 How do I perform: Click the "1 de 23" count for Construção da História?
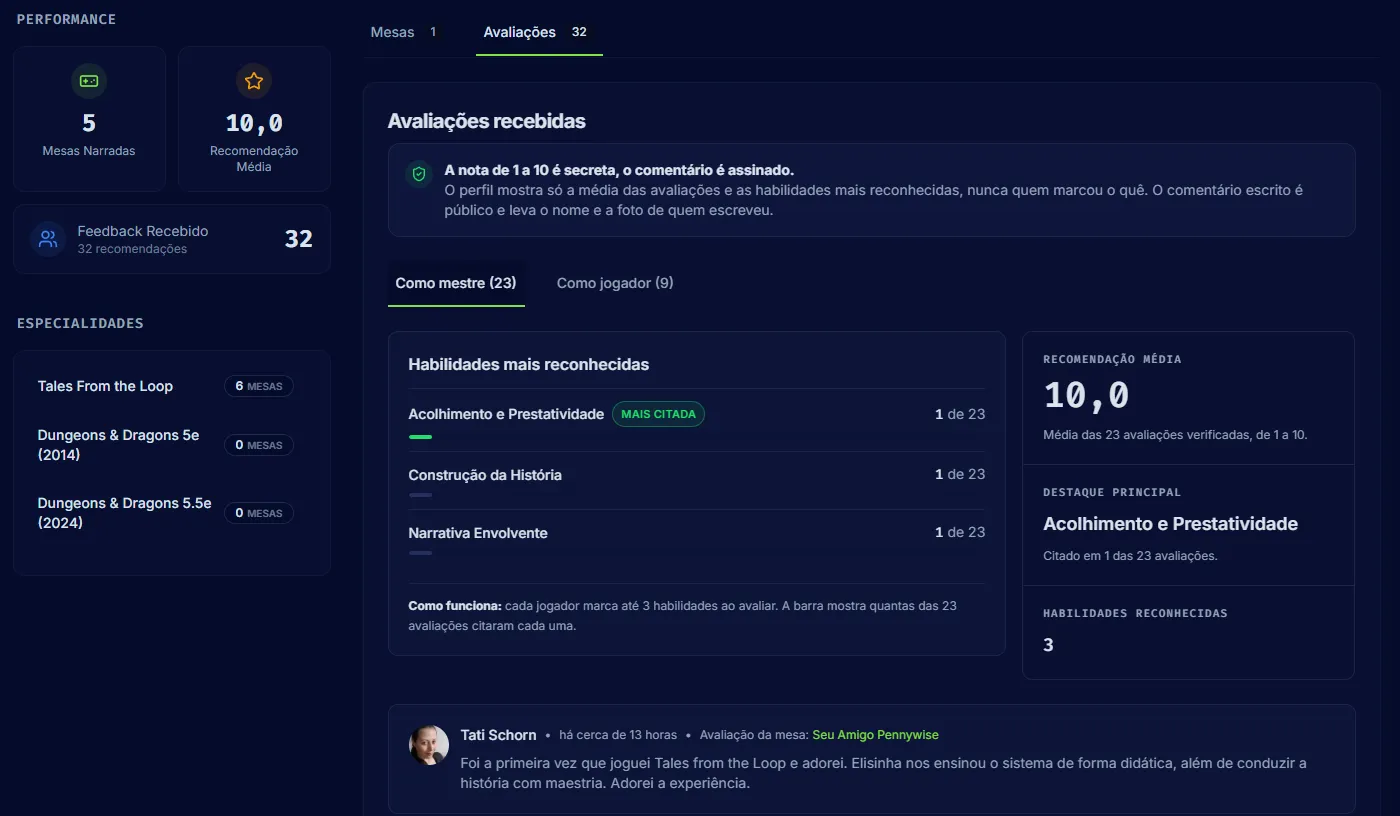coord(960,475)
